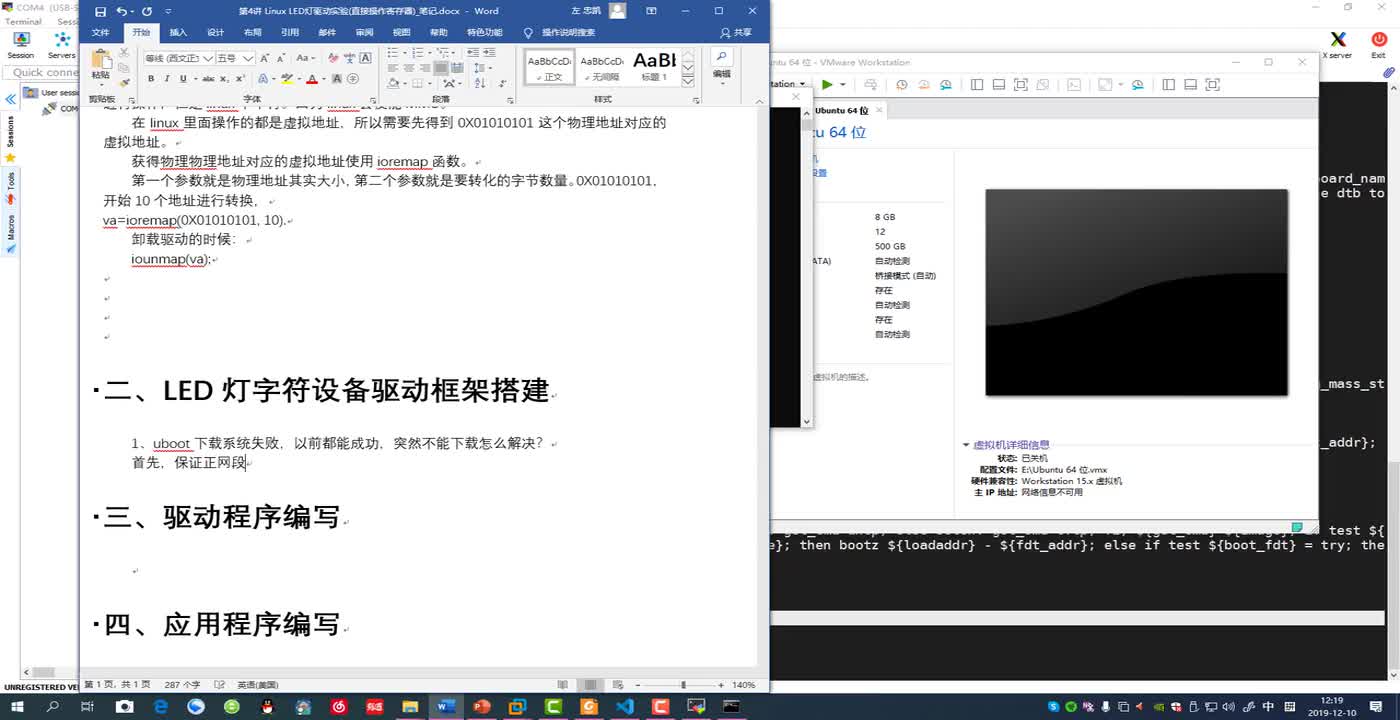Switch to the 视图 ribbon tab

click(401, 32)
